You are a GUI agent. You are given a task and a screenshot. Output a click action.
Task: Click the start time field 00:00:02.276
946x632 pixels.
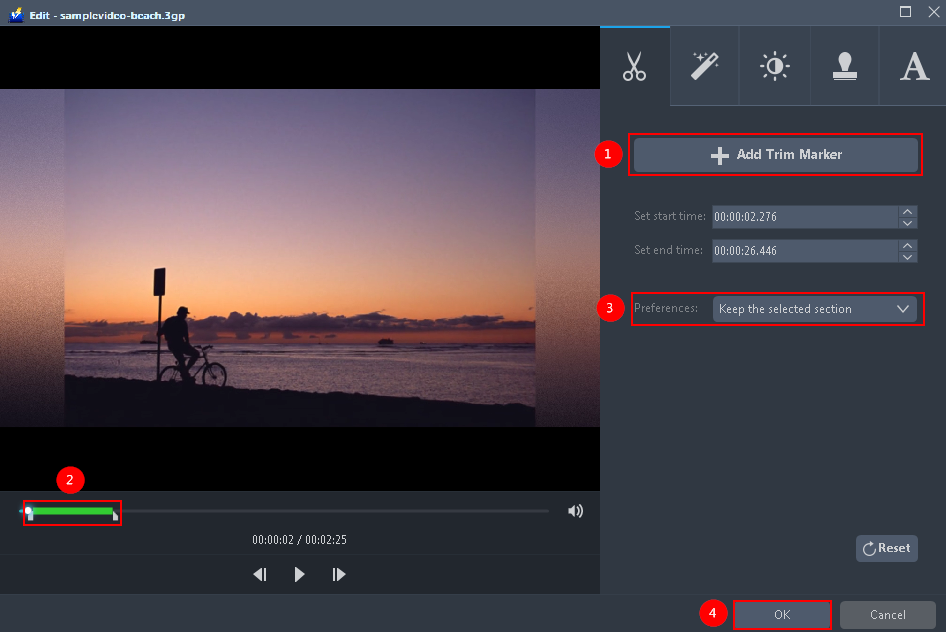click(800, 216)
